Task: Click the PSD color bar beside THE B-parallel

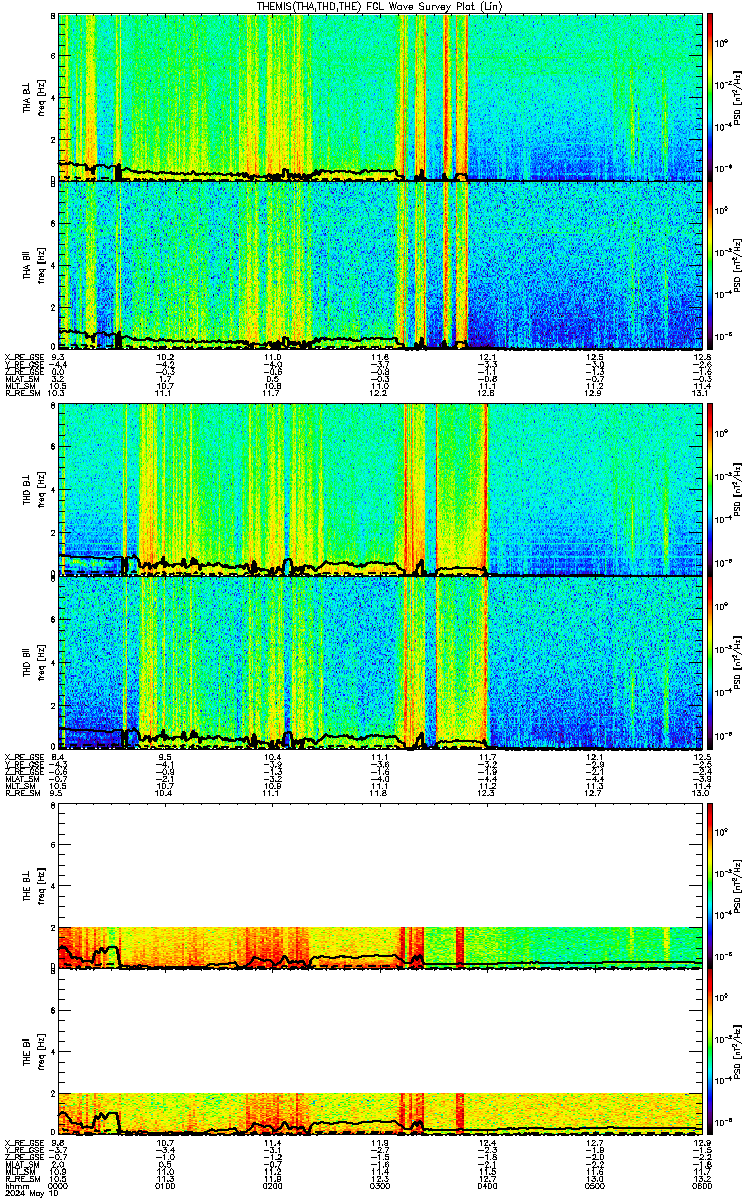Action: tap(710, 1053)
